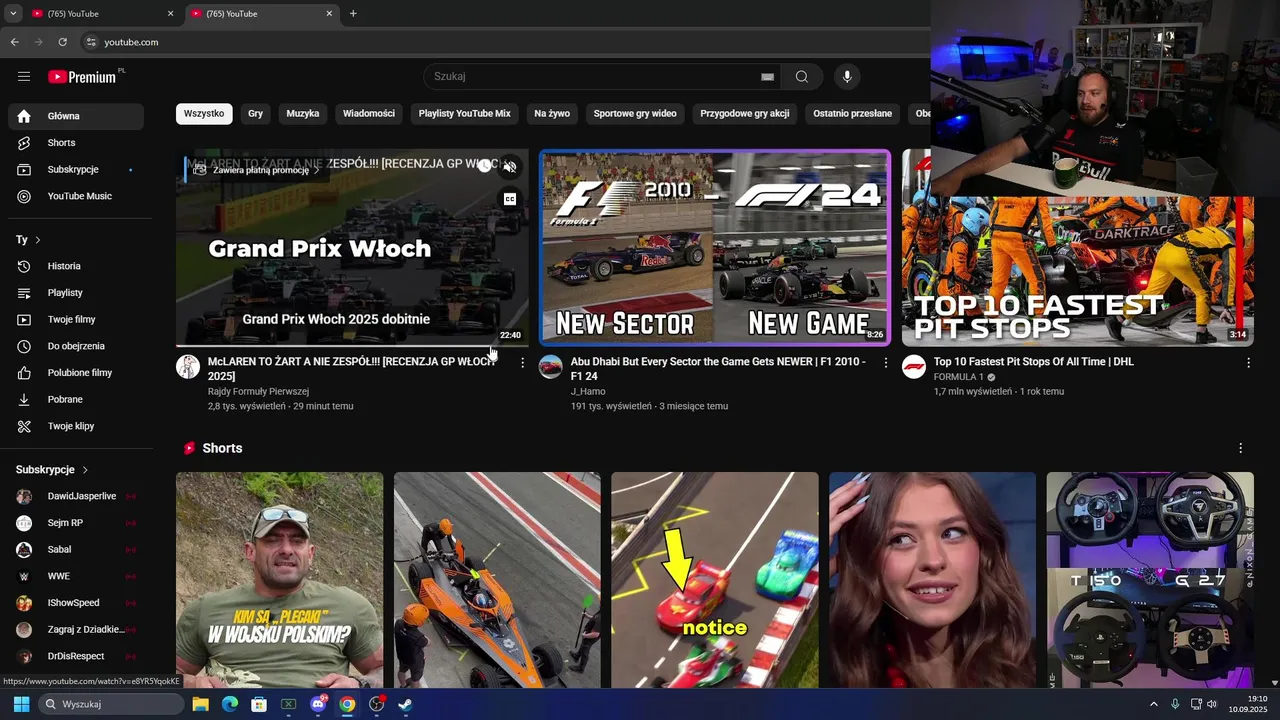The image size is (1280, 720).
Task: Open Pobrane downloads
Action: (76, 399)
